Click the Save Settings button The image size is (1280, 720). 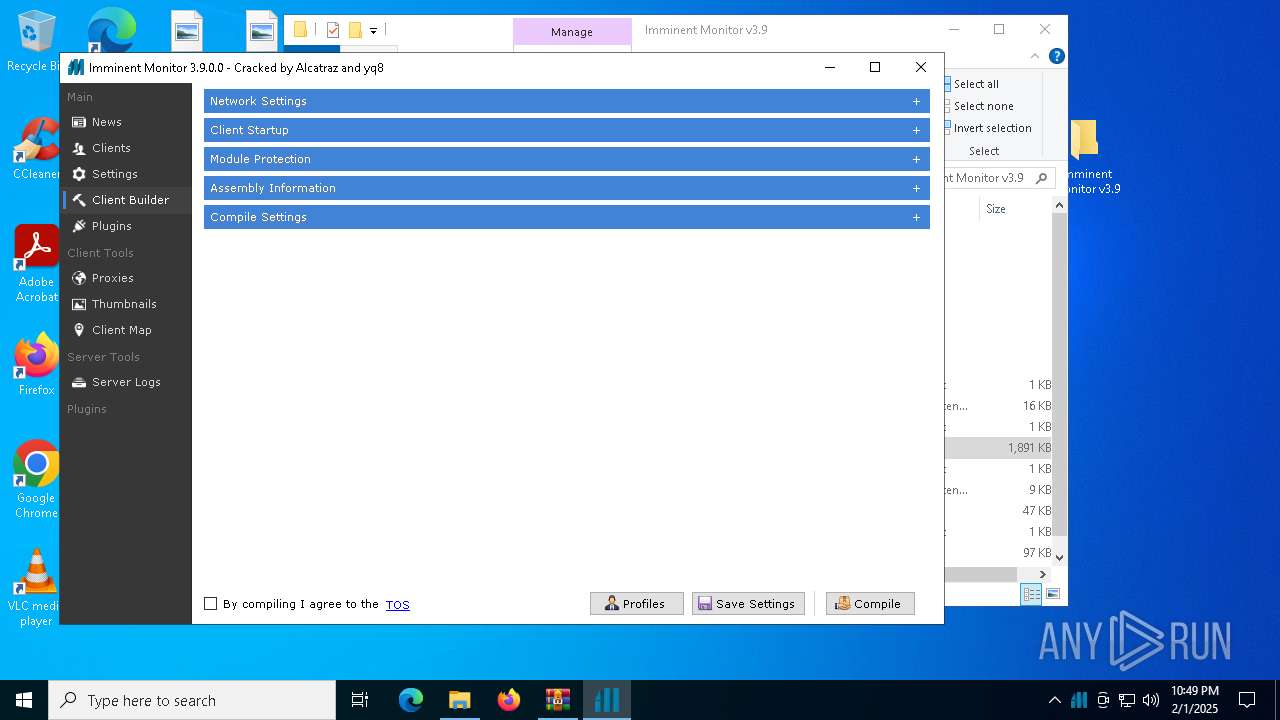point(748,604)
